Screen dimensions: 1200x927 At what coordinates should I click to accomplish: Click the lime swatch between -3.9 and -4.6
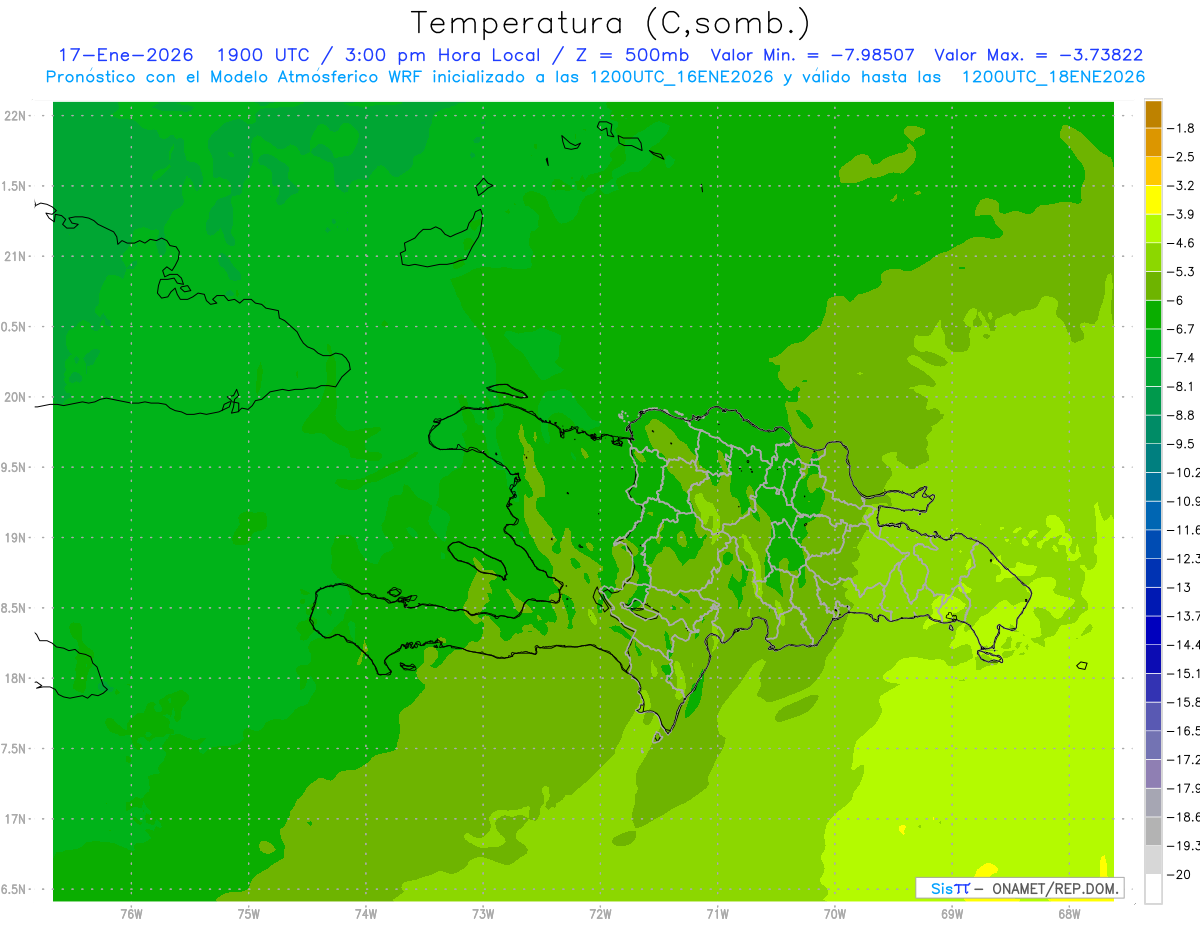coord(1153,229)
